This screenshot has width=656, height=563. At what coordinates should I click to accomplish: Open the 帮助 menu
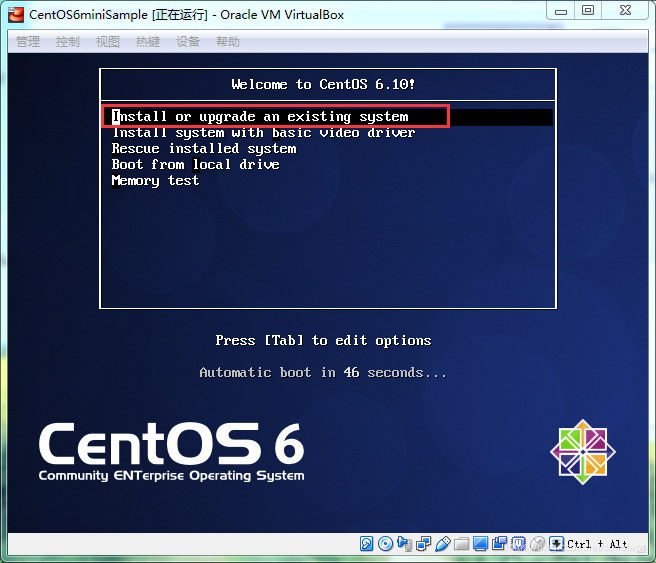228,41
